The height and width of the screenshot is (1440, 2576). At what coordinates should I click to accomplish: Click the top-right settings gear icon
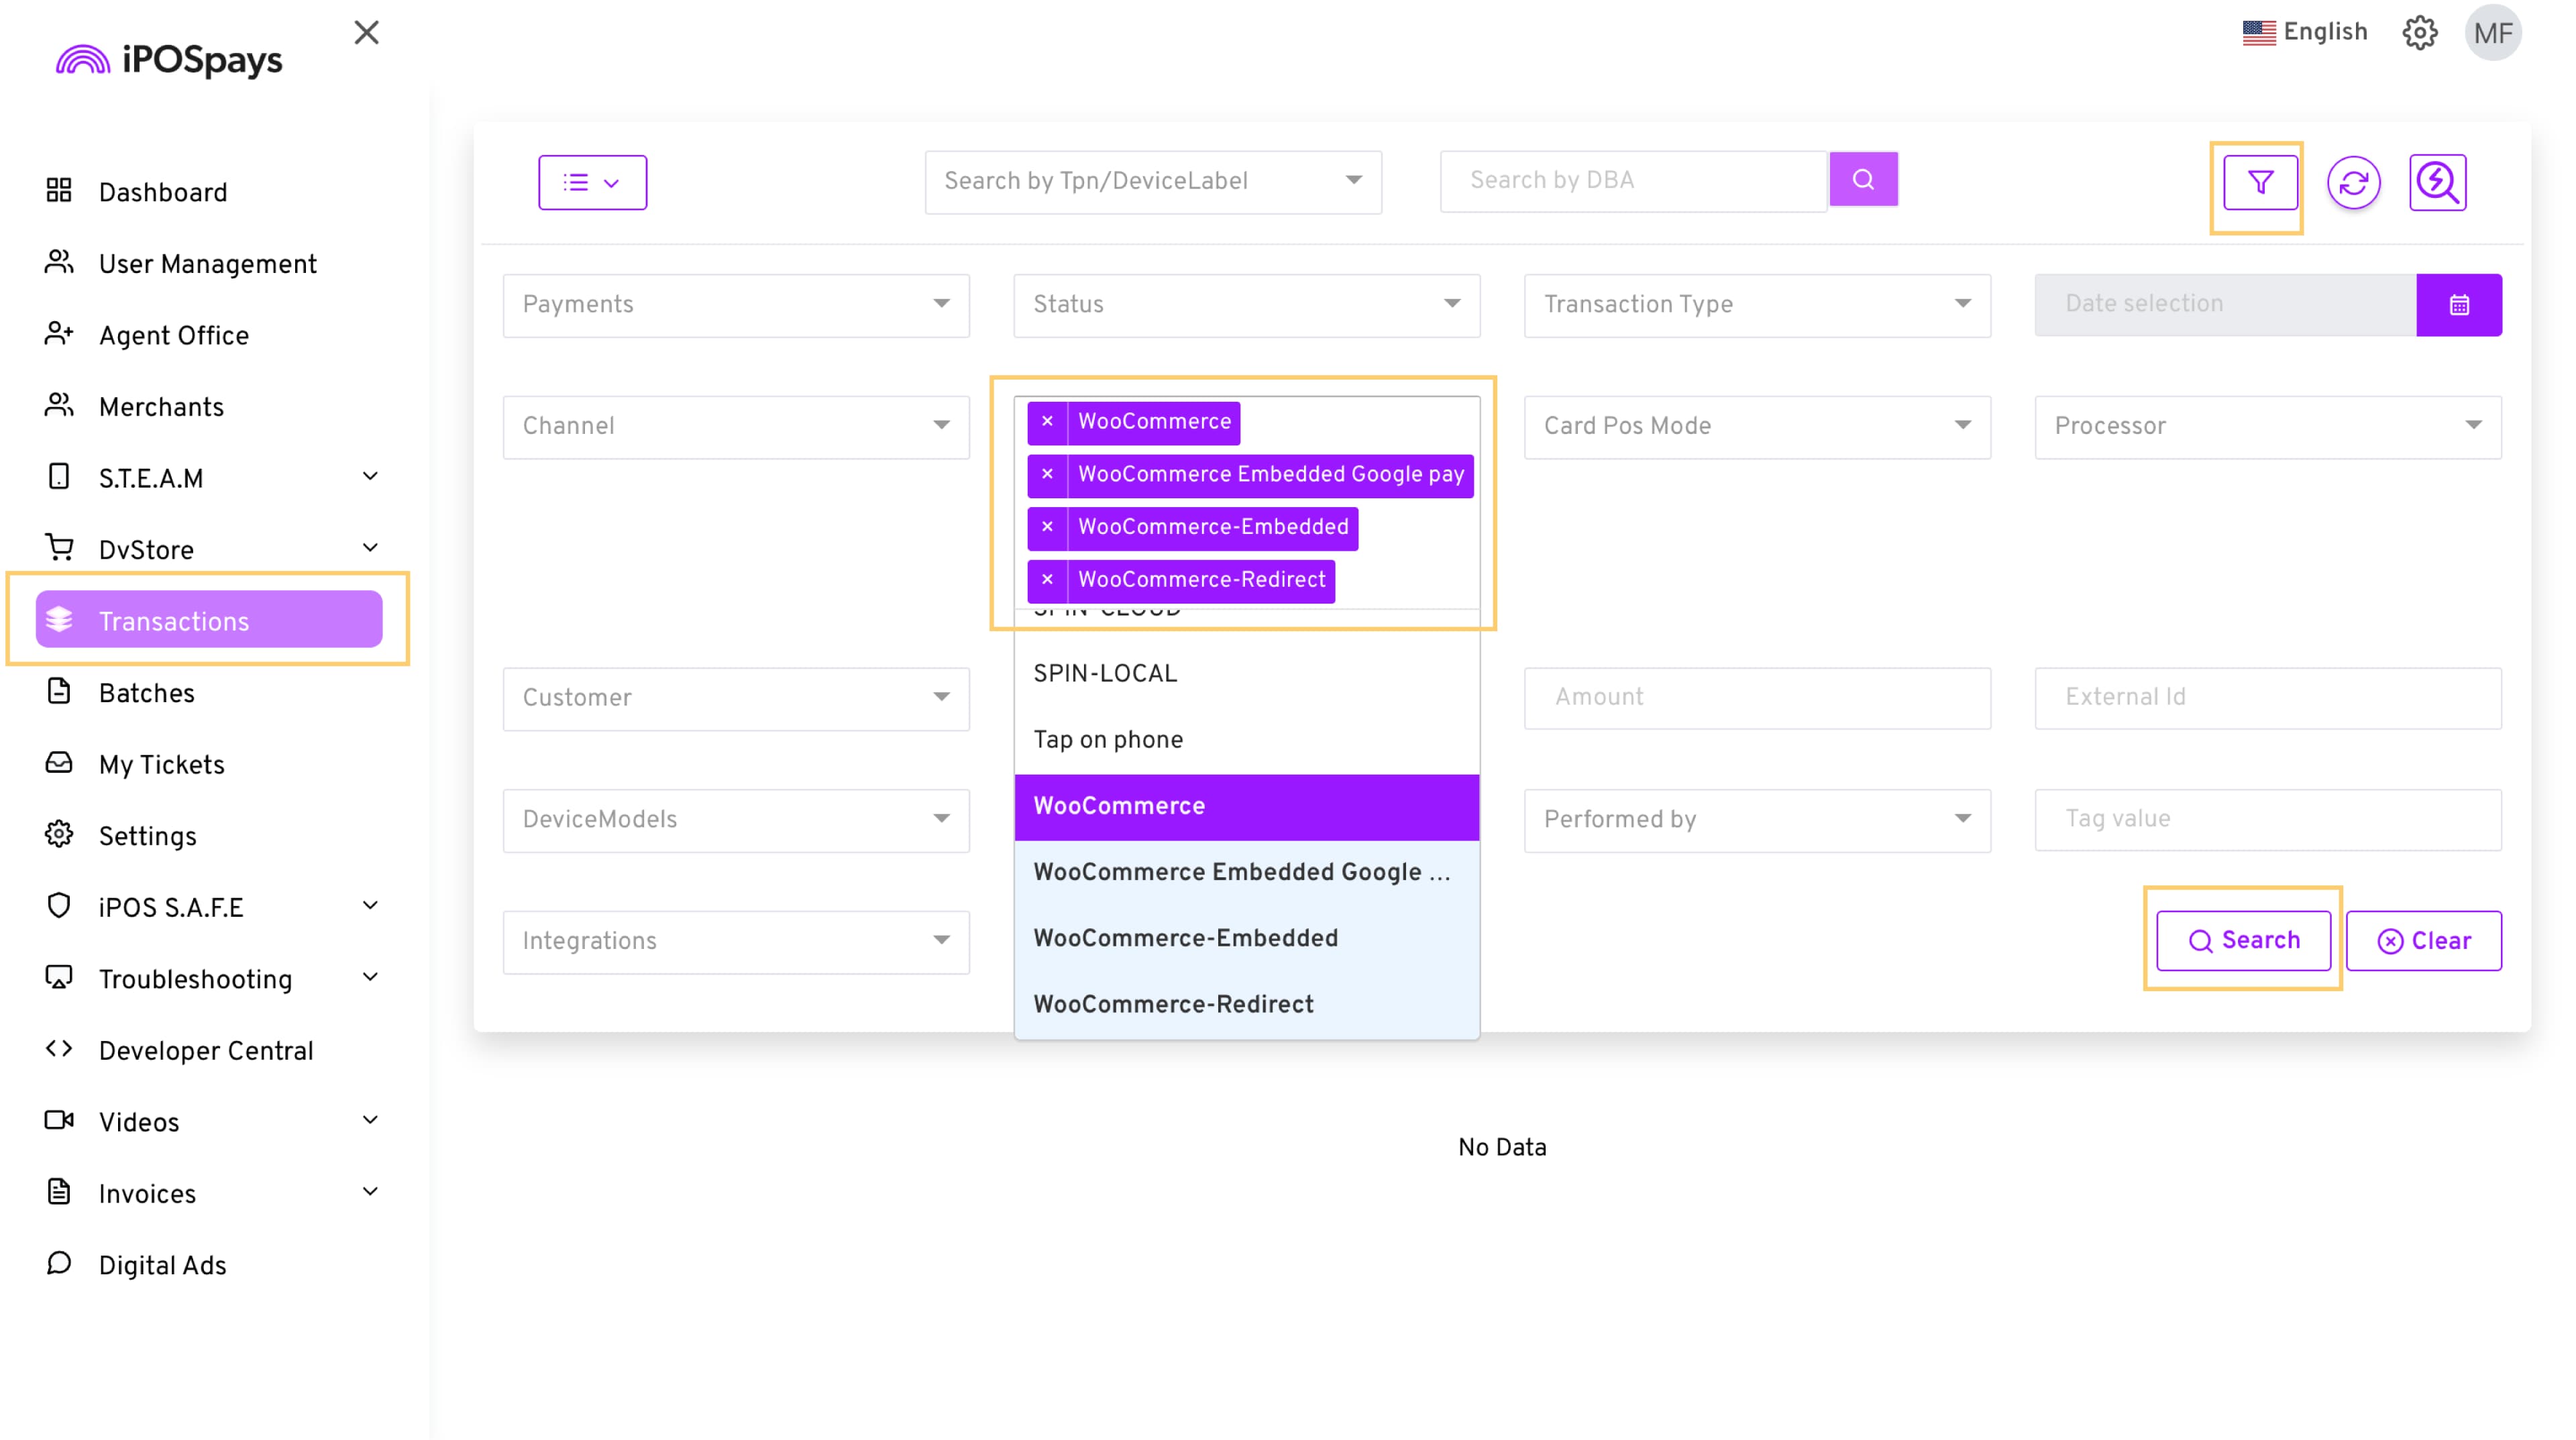pos(2420,33)
